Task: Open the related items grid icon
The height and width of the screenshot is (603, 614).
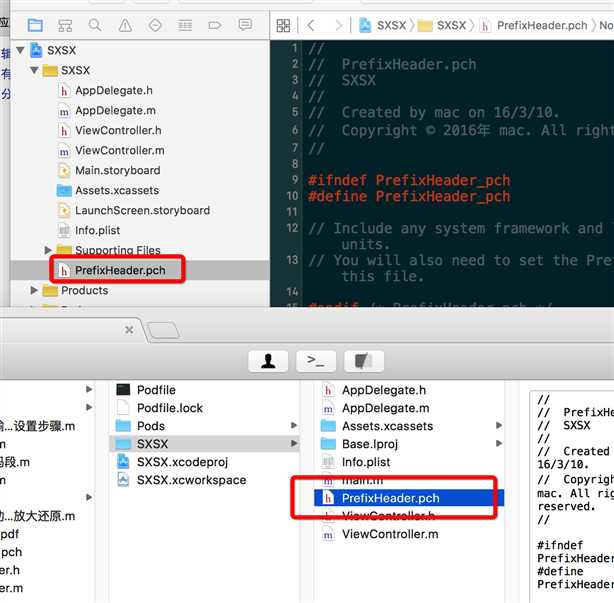Action: (x=283, y=25)
